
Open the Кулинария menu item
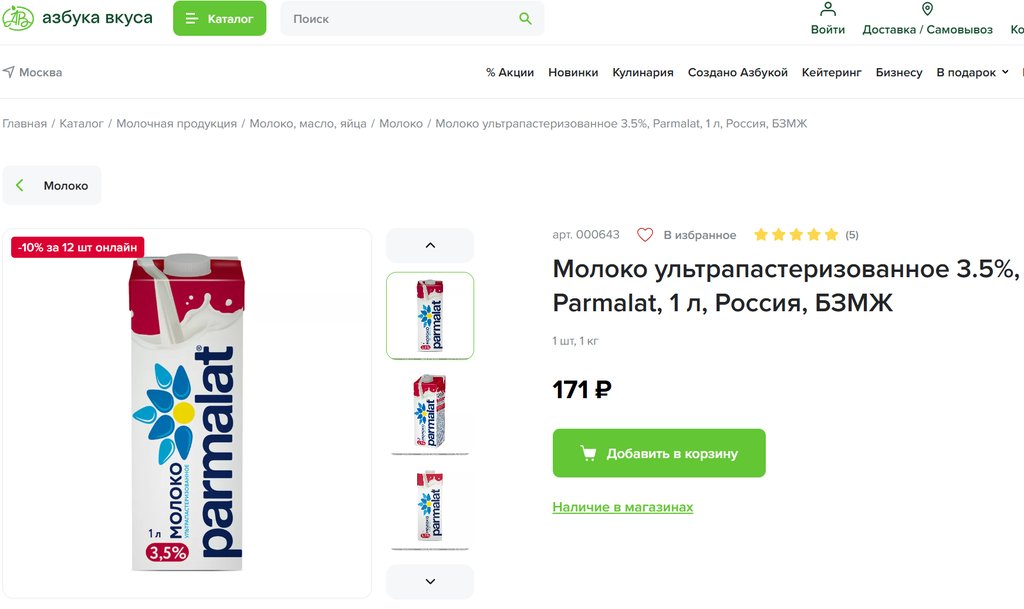point(643,72)
